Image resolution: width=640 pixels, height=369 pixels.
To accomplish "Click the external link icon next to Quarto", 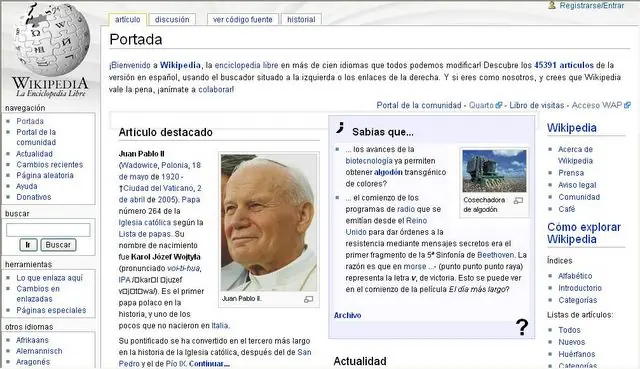I will (x=498, y=105).
